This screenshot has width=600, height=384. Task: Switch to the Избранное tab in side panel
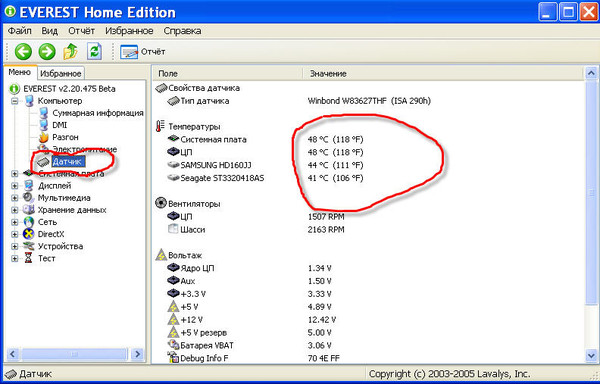[x=60, y=73]
